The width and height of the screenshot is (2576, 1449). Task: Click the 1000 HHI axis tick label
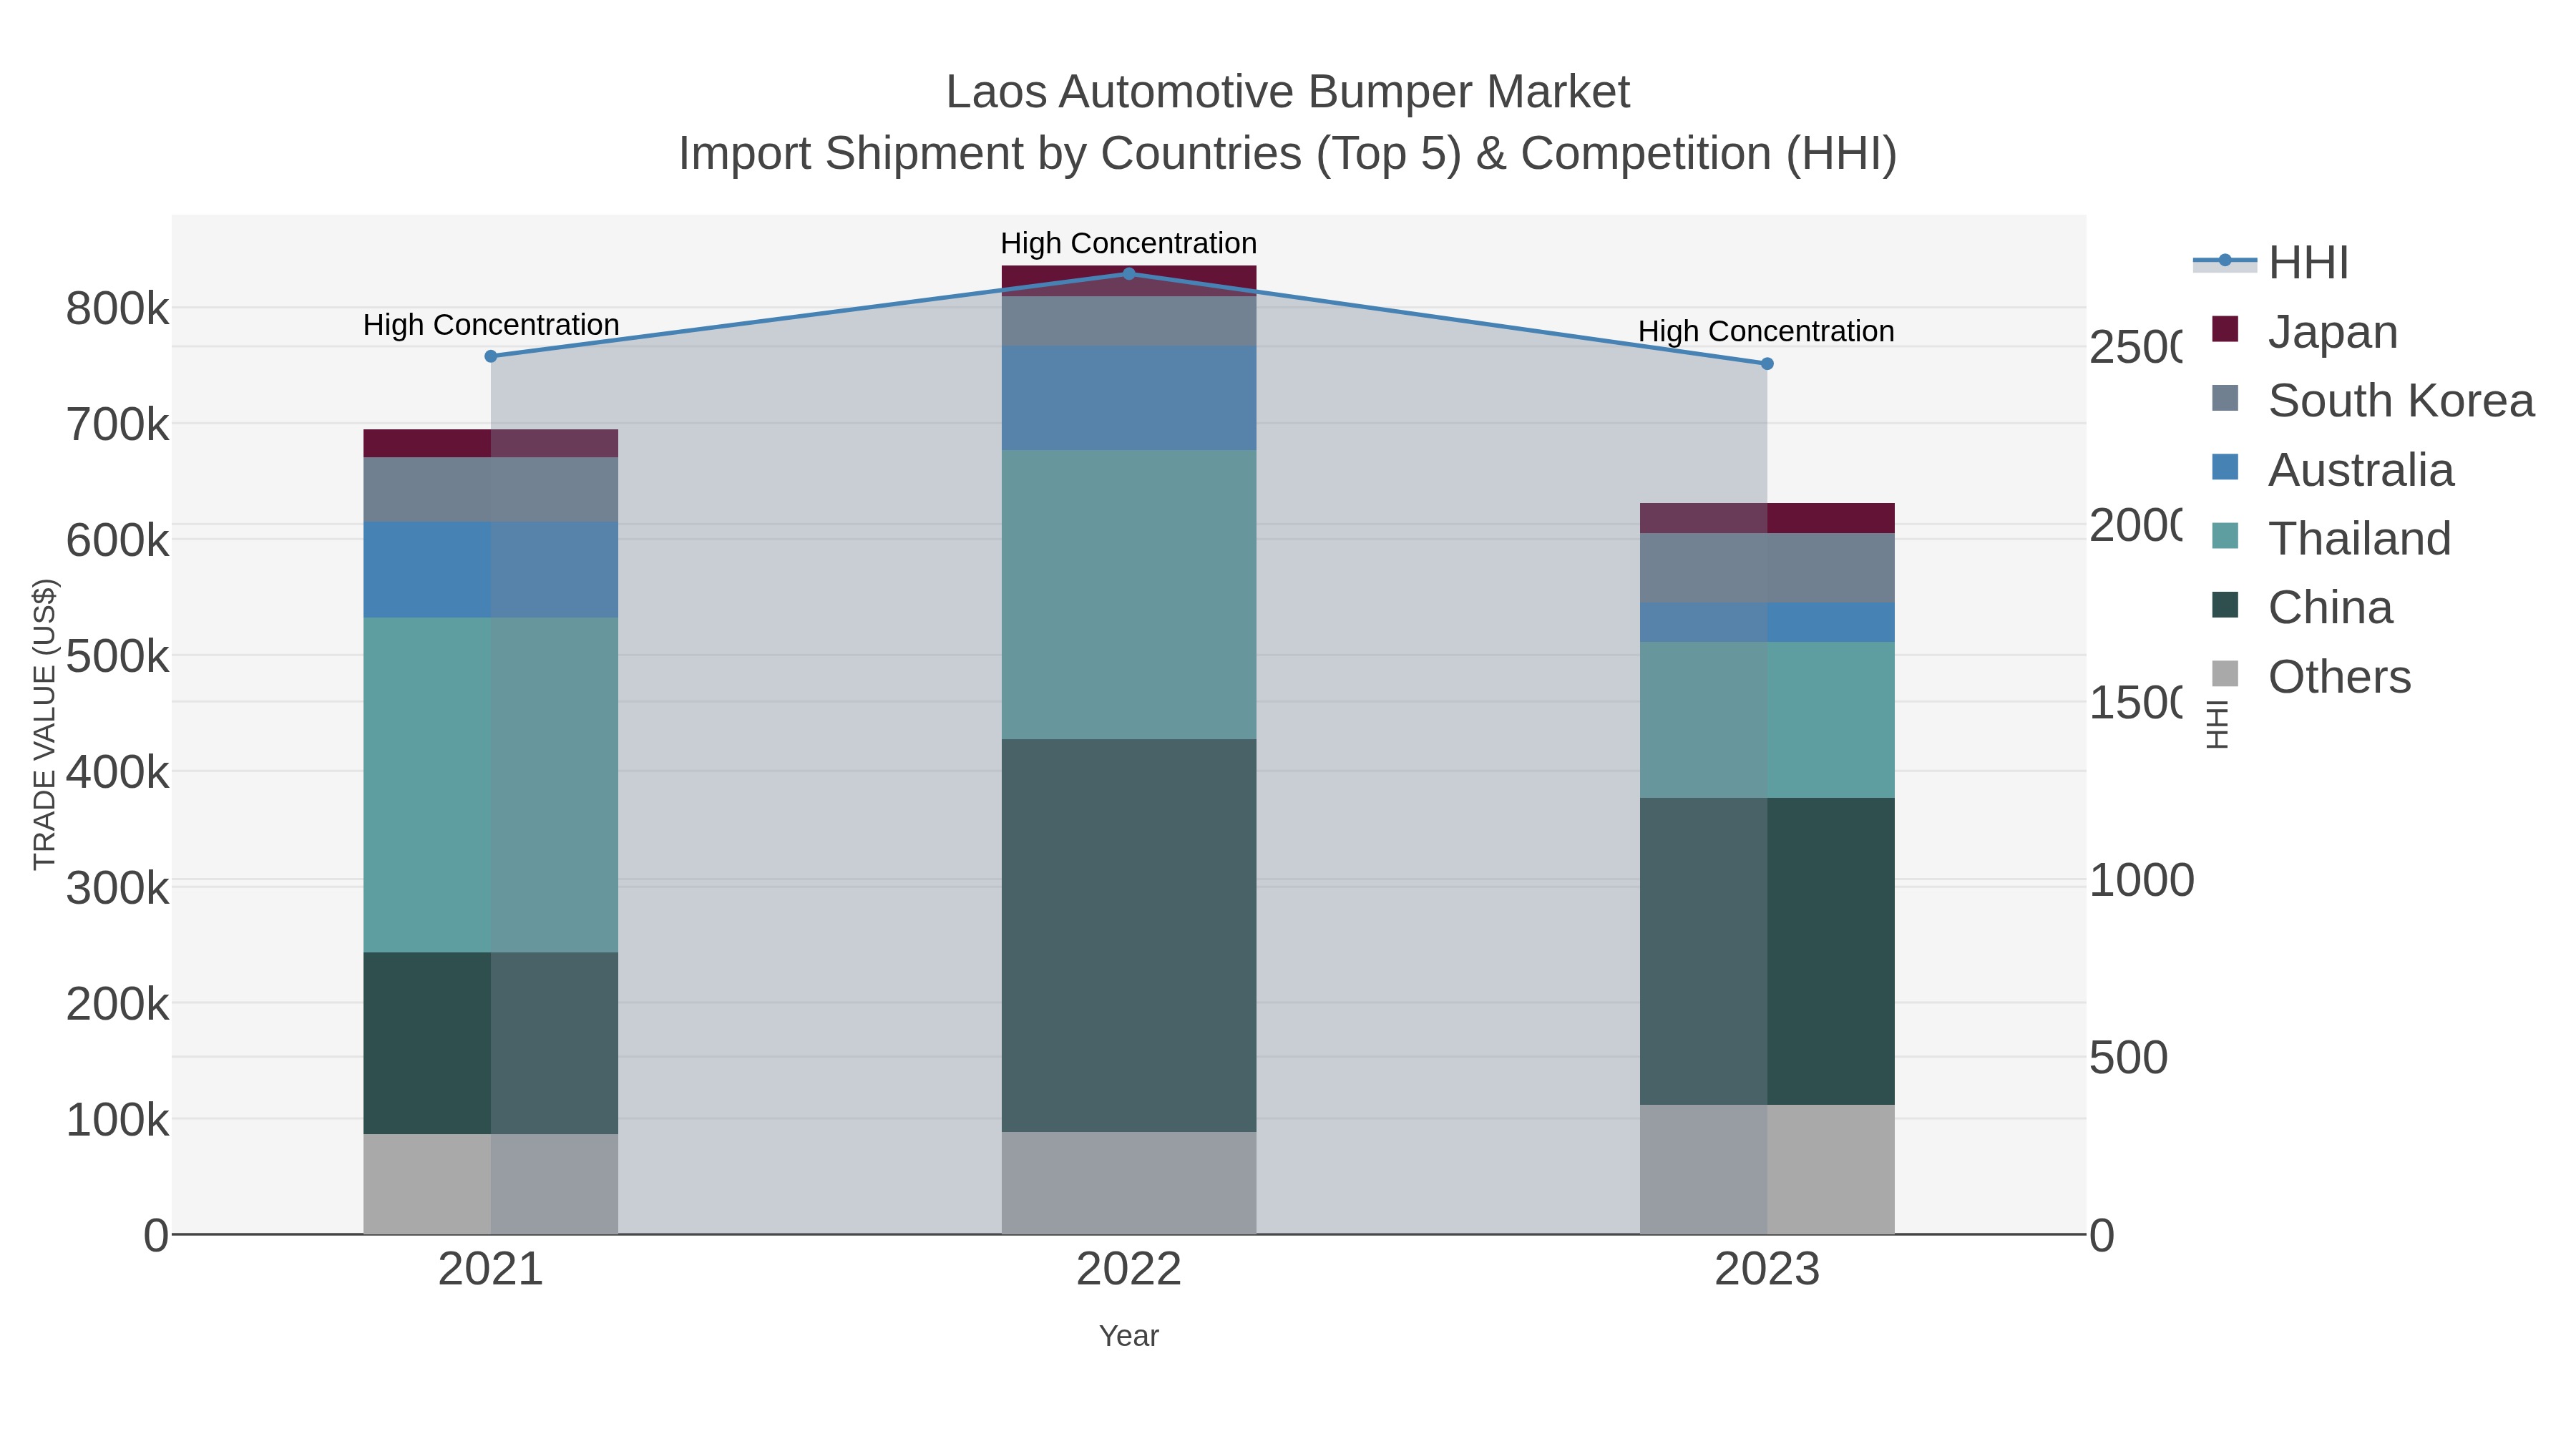2142,881
